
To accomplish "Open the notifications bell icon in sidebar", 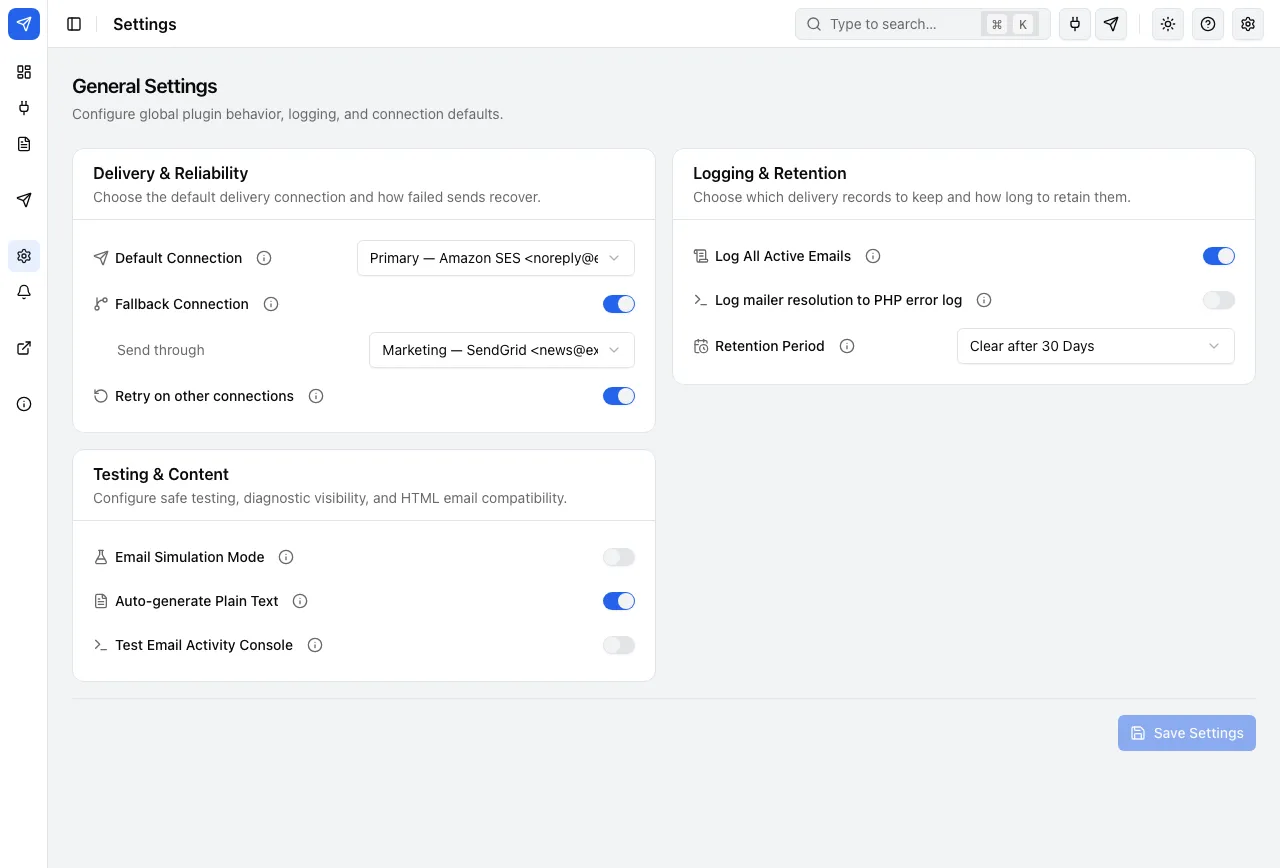I will click(x=24, y=292).
